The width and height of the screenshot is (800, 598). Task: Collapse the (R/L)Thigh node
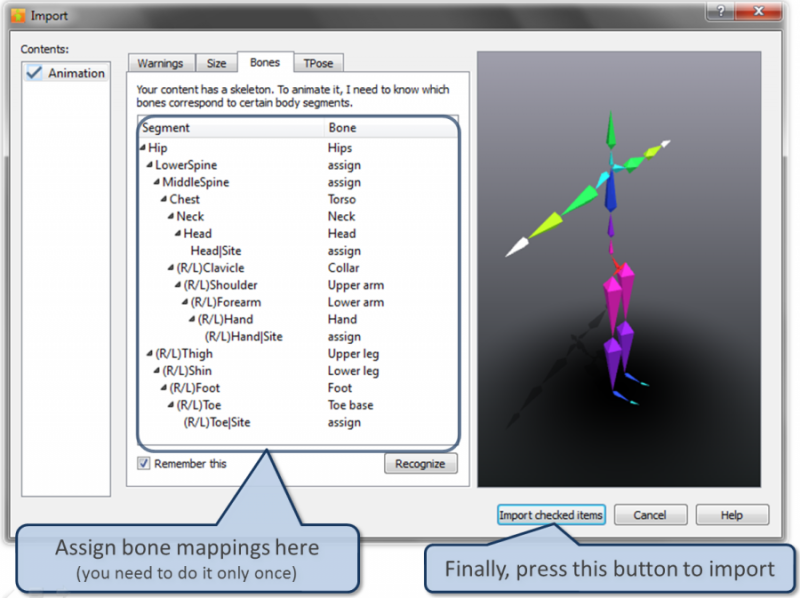click(x=149, y=353)
